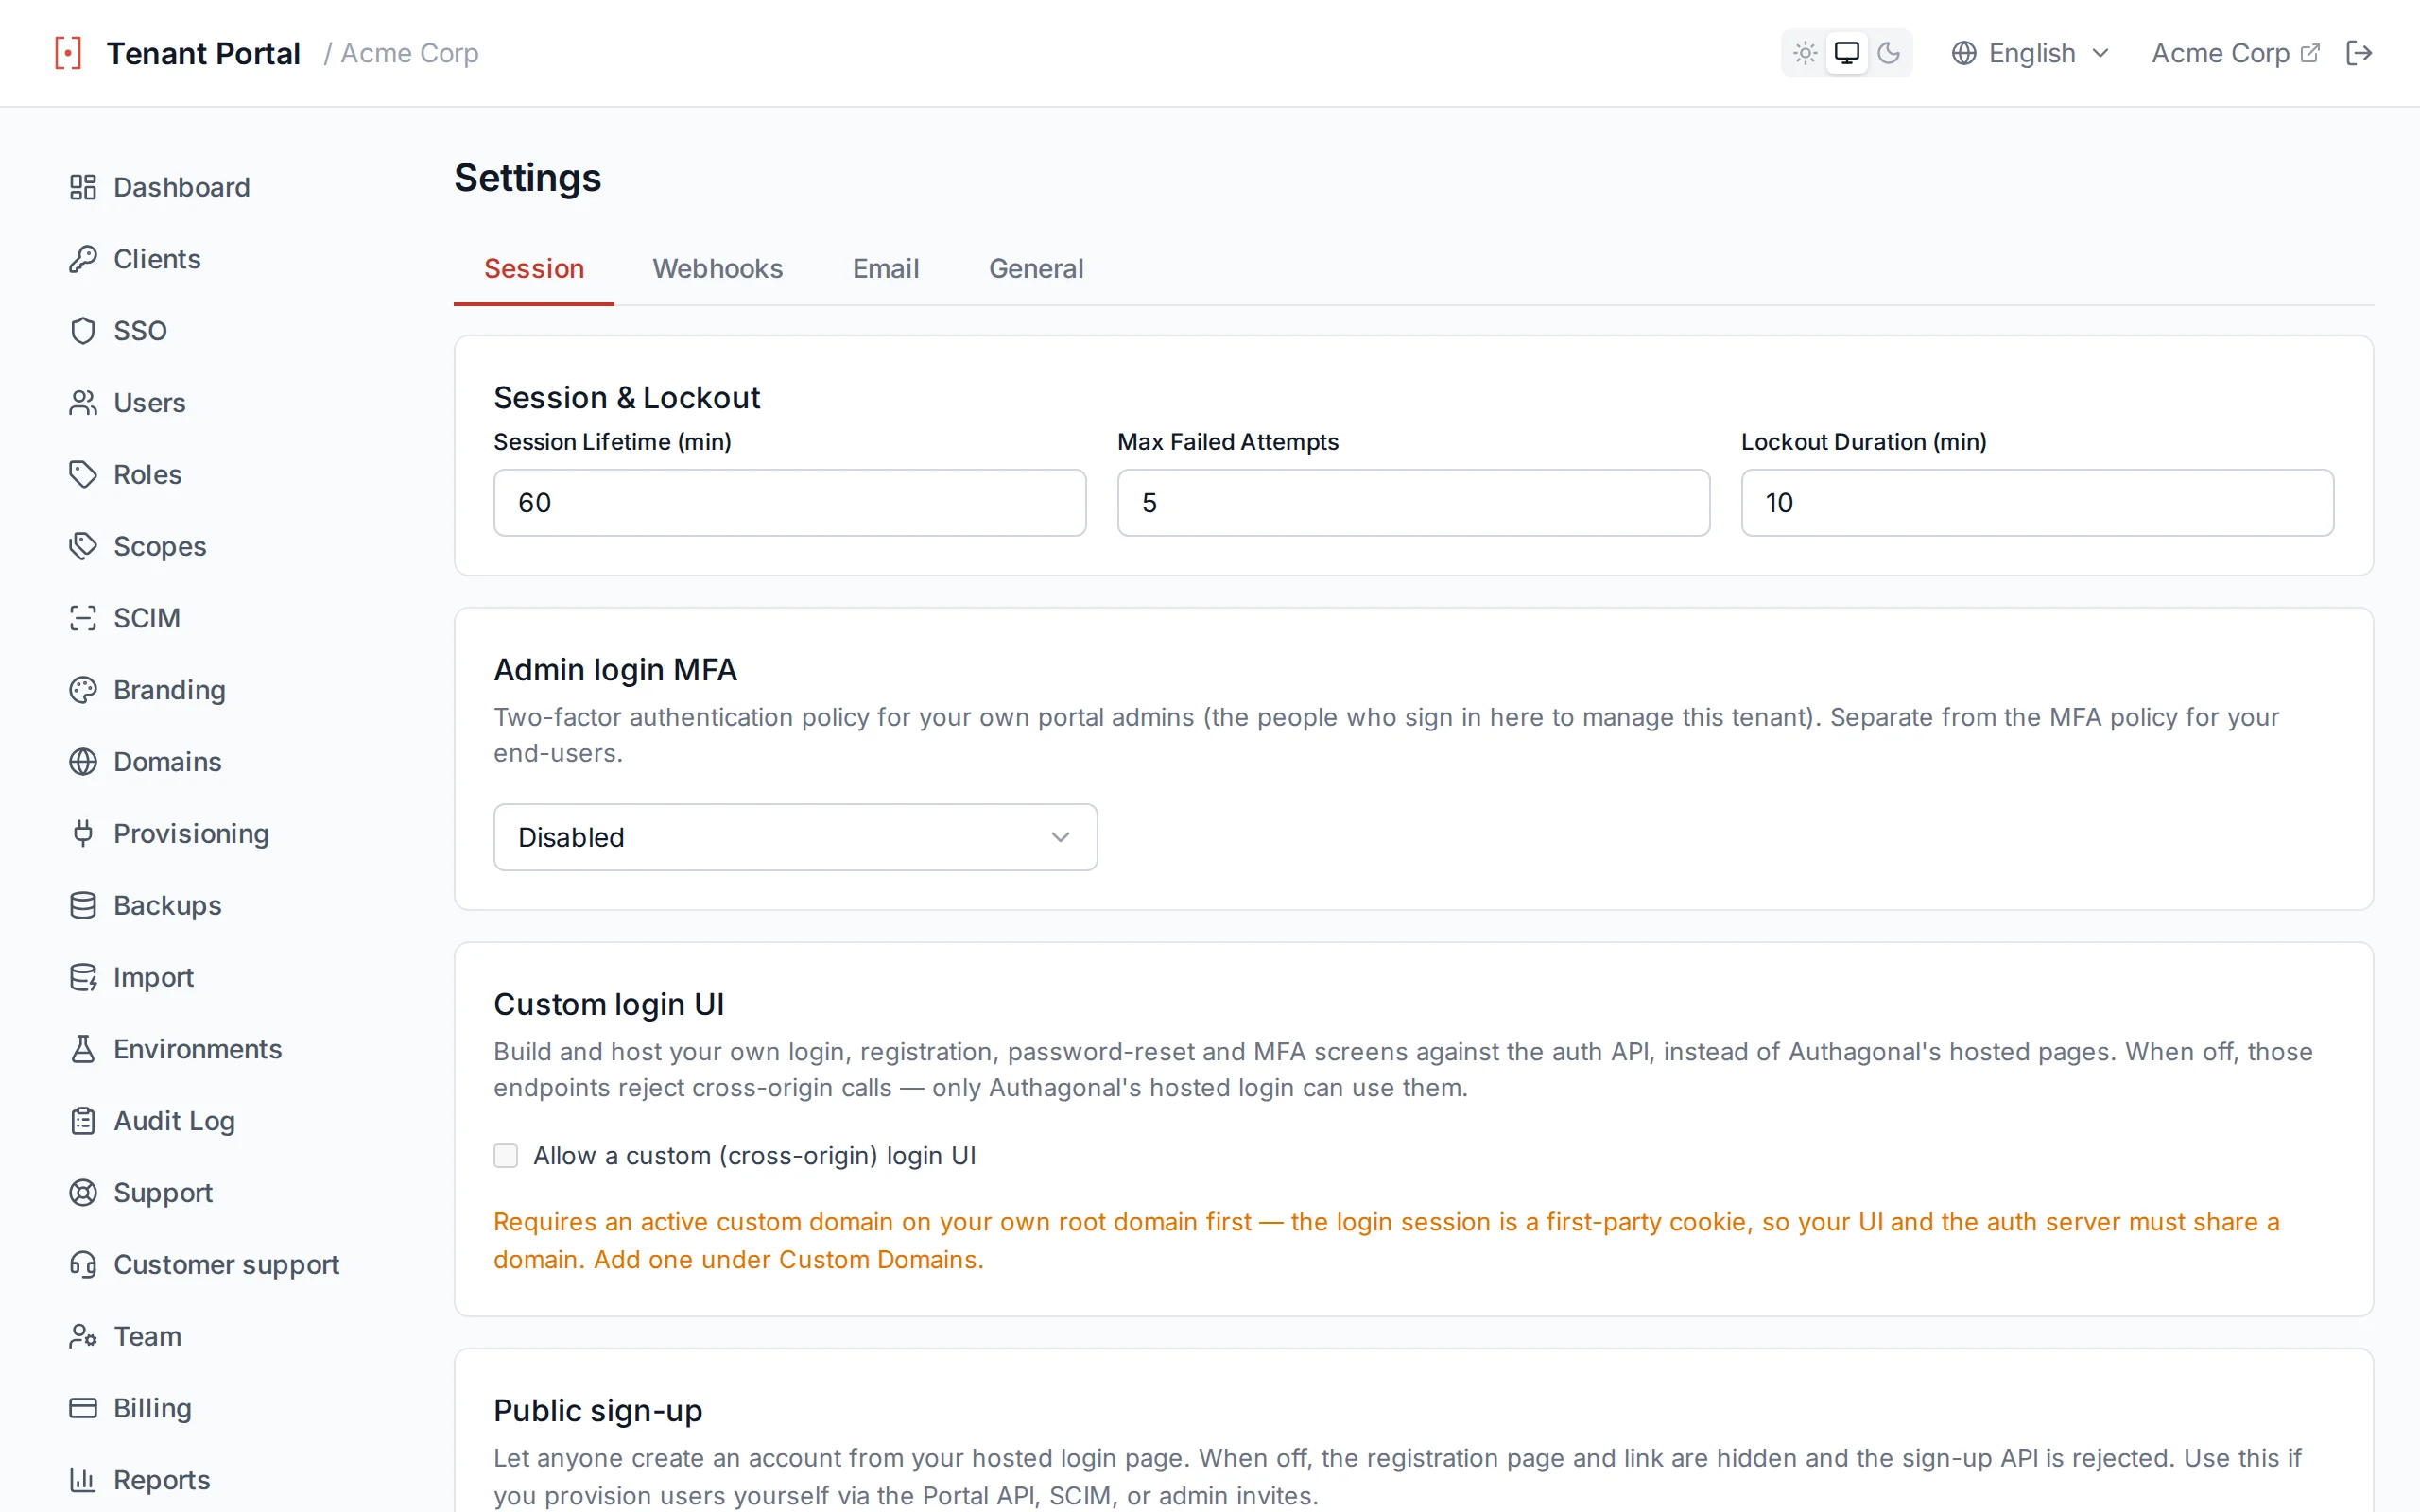The image size is (2420, 1512).
Task: Open Branding label in sidebar
Action: pos(169,690)
